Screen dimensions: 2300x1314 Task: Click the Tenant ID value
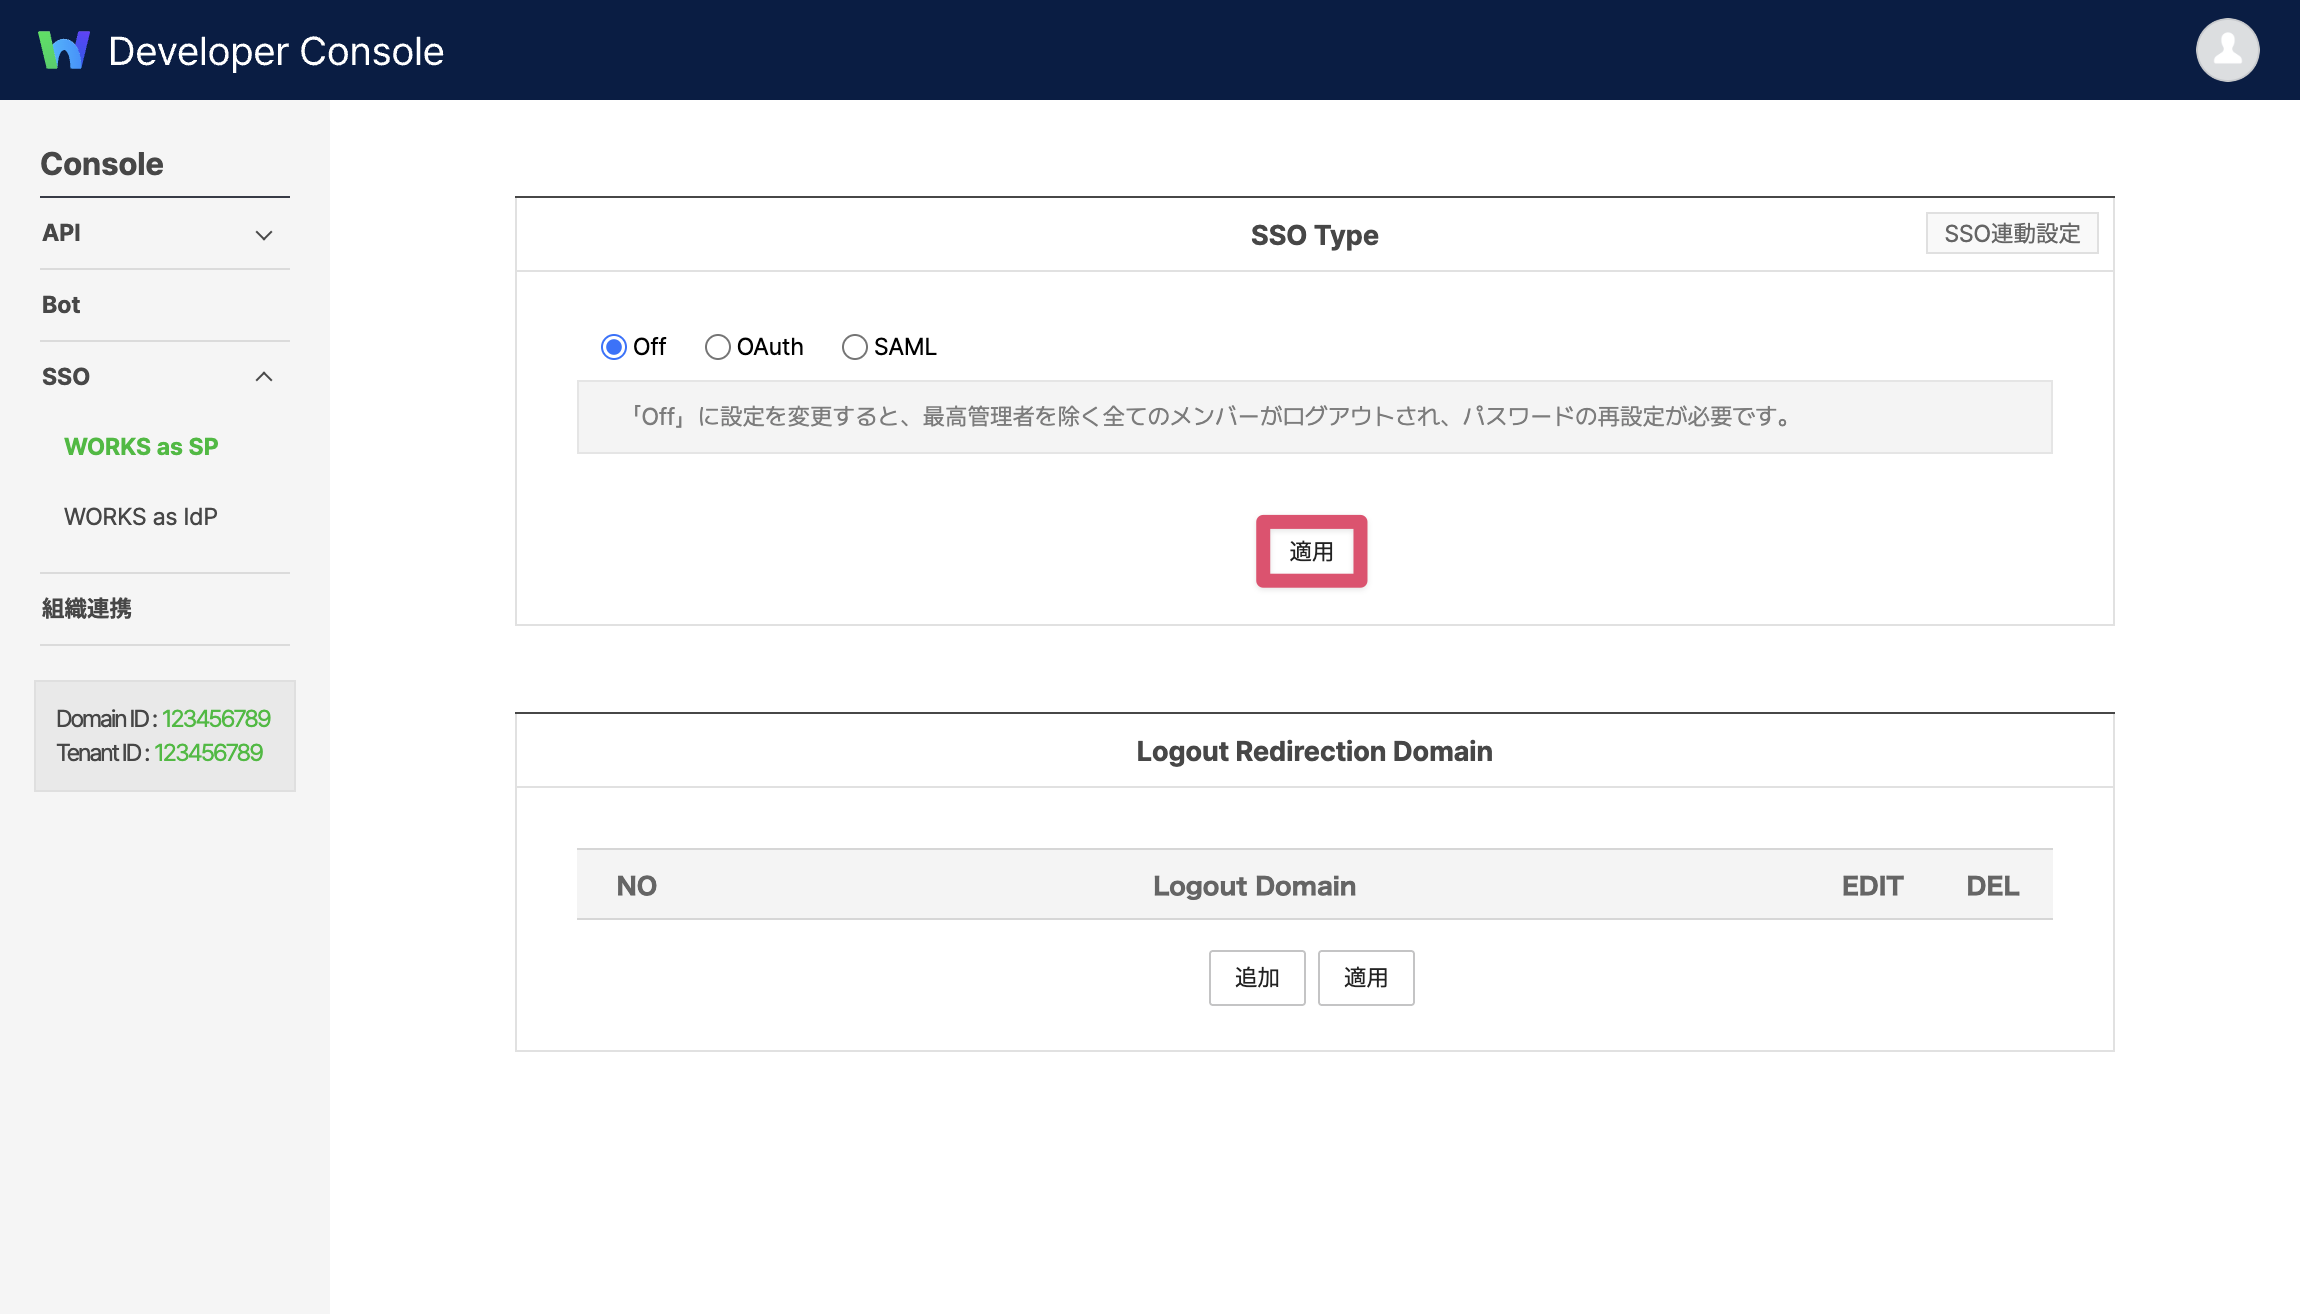(x=208, y=753)
